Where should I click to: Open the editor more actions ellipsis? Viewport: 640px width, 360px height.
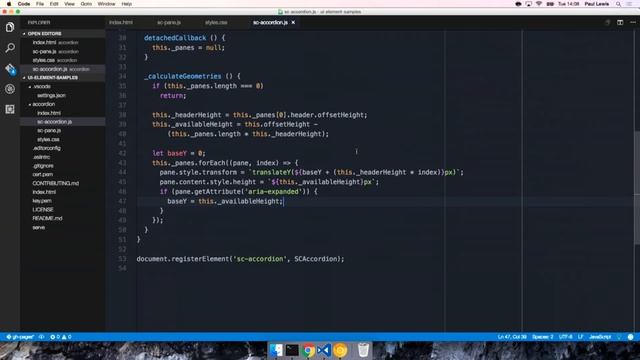click(x=633, y=22)
